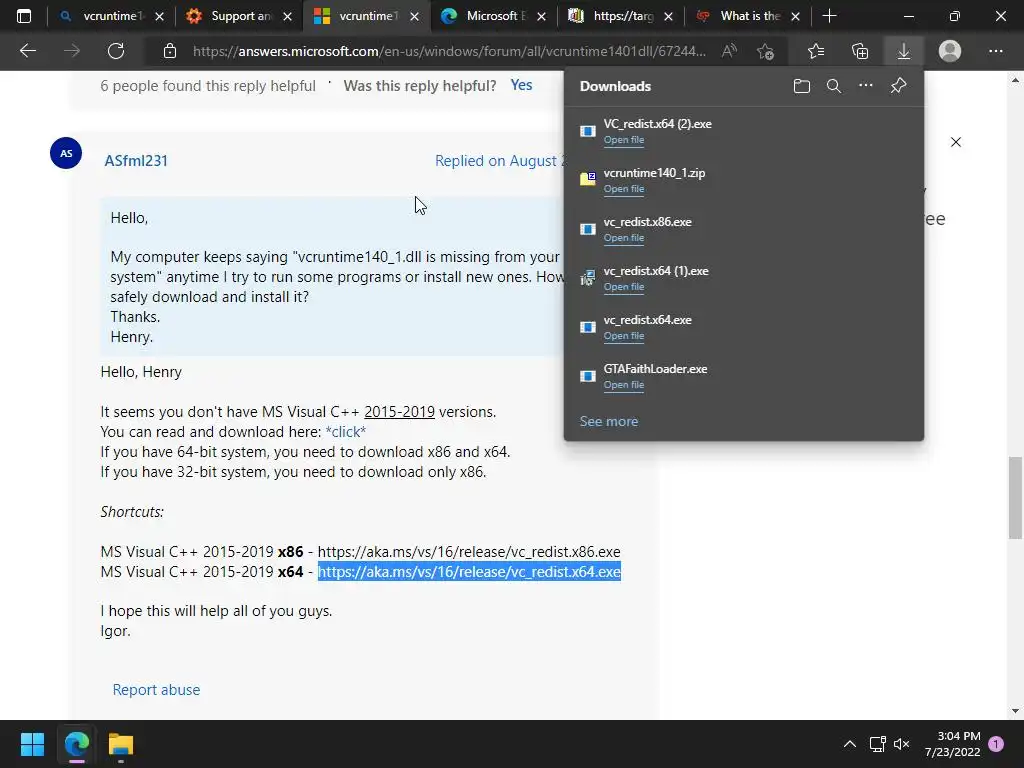This screenshot has width=1024, height=768.
Task: Click the Edge icon in taskbar
Action: [76, 744]
